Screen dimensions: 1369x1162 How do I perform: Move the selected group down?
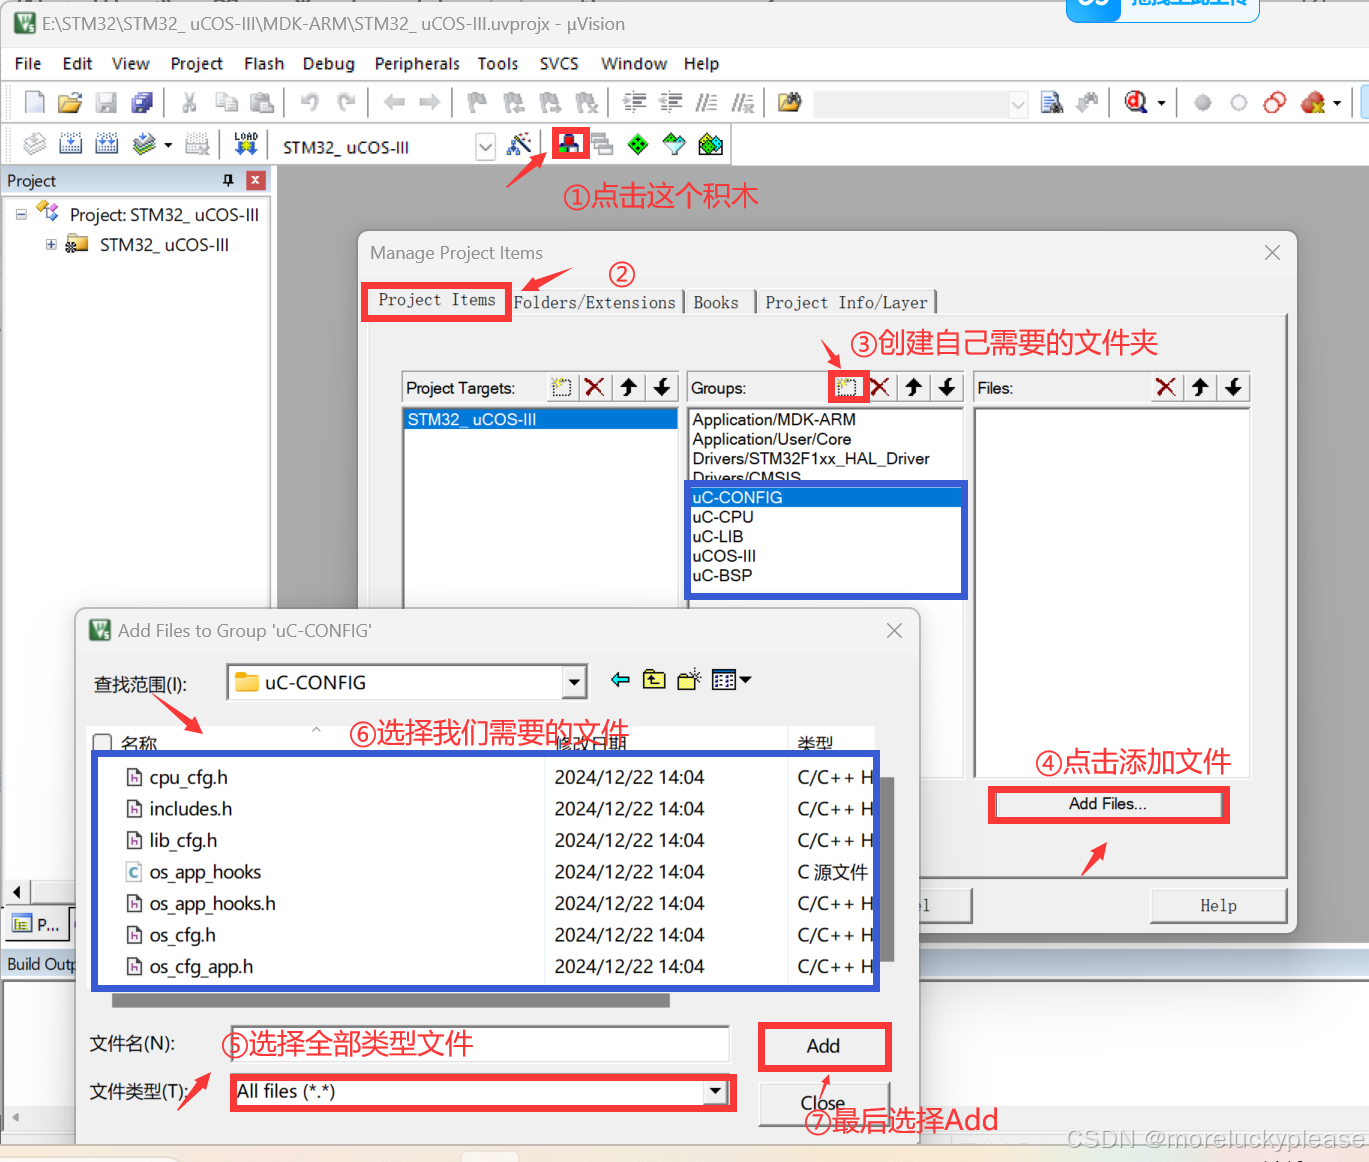(x=948, y=387)
